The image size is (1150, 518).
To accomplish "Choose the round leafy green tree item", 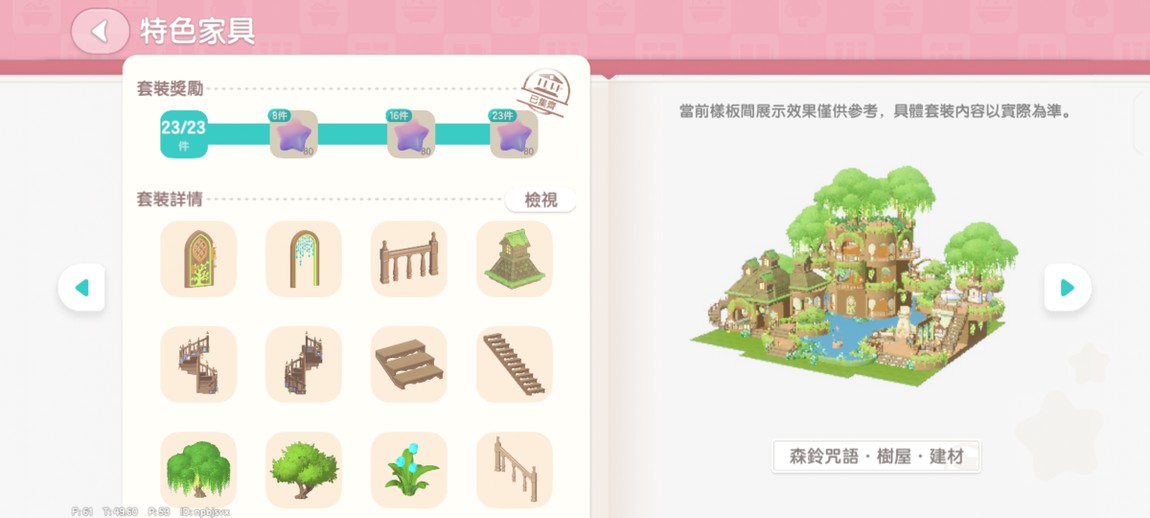I will pyautogui.click(x=304, y=470).
